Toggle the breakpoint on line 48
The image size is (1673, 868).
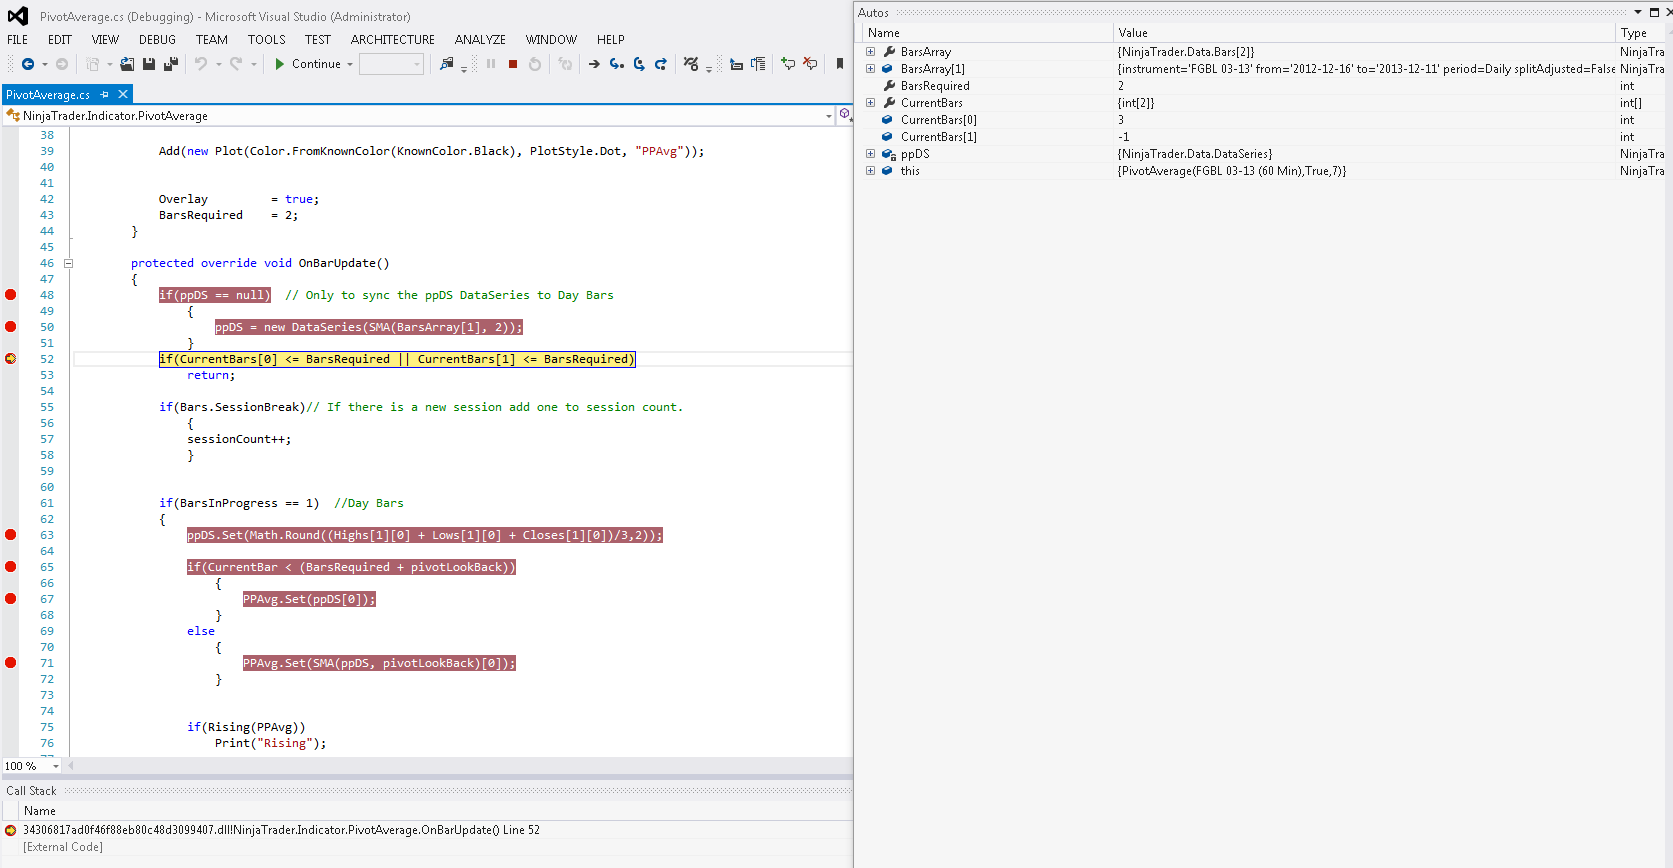[x=11, y=295]
